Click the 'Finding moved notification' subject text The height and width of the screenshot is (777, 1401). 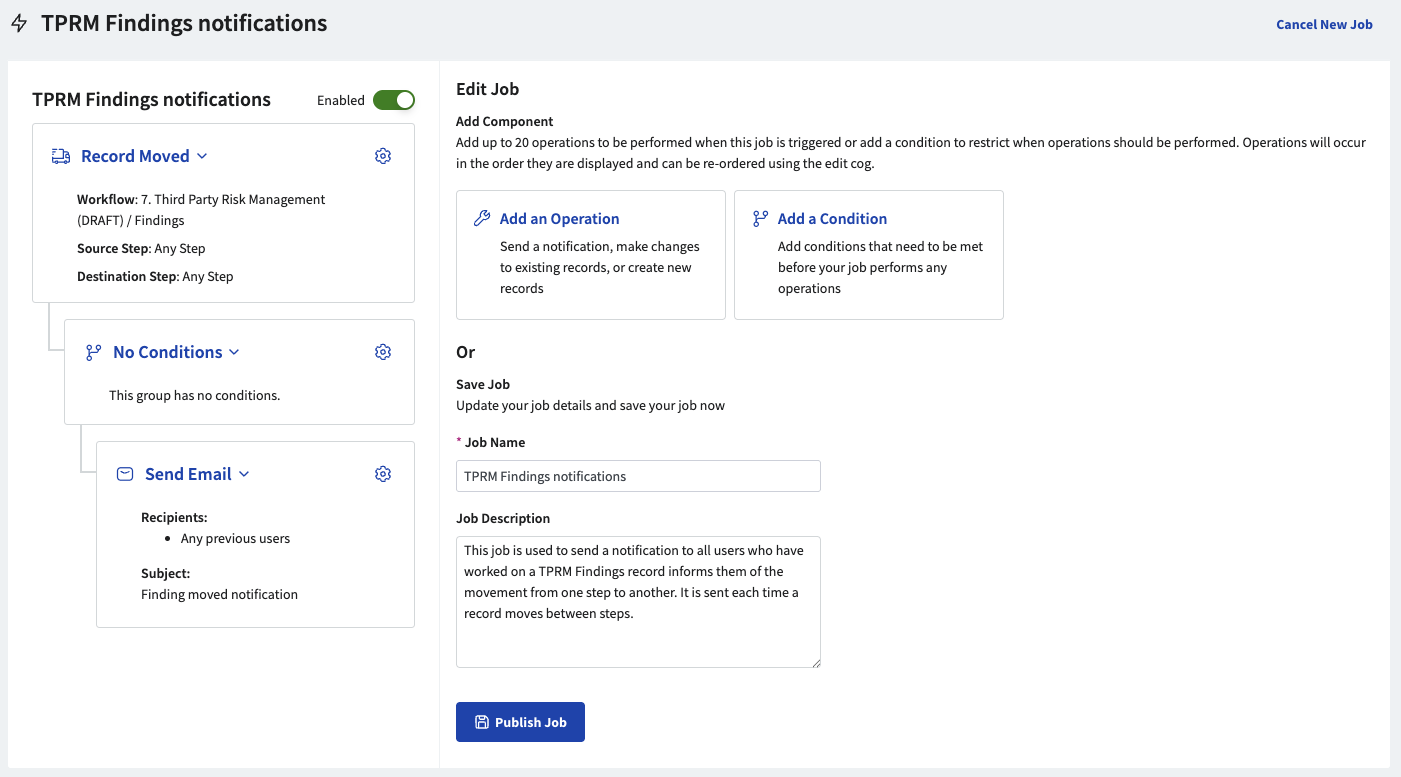[219, 594]
